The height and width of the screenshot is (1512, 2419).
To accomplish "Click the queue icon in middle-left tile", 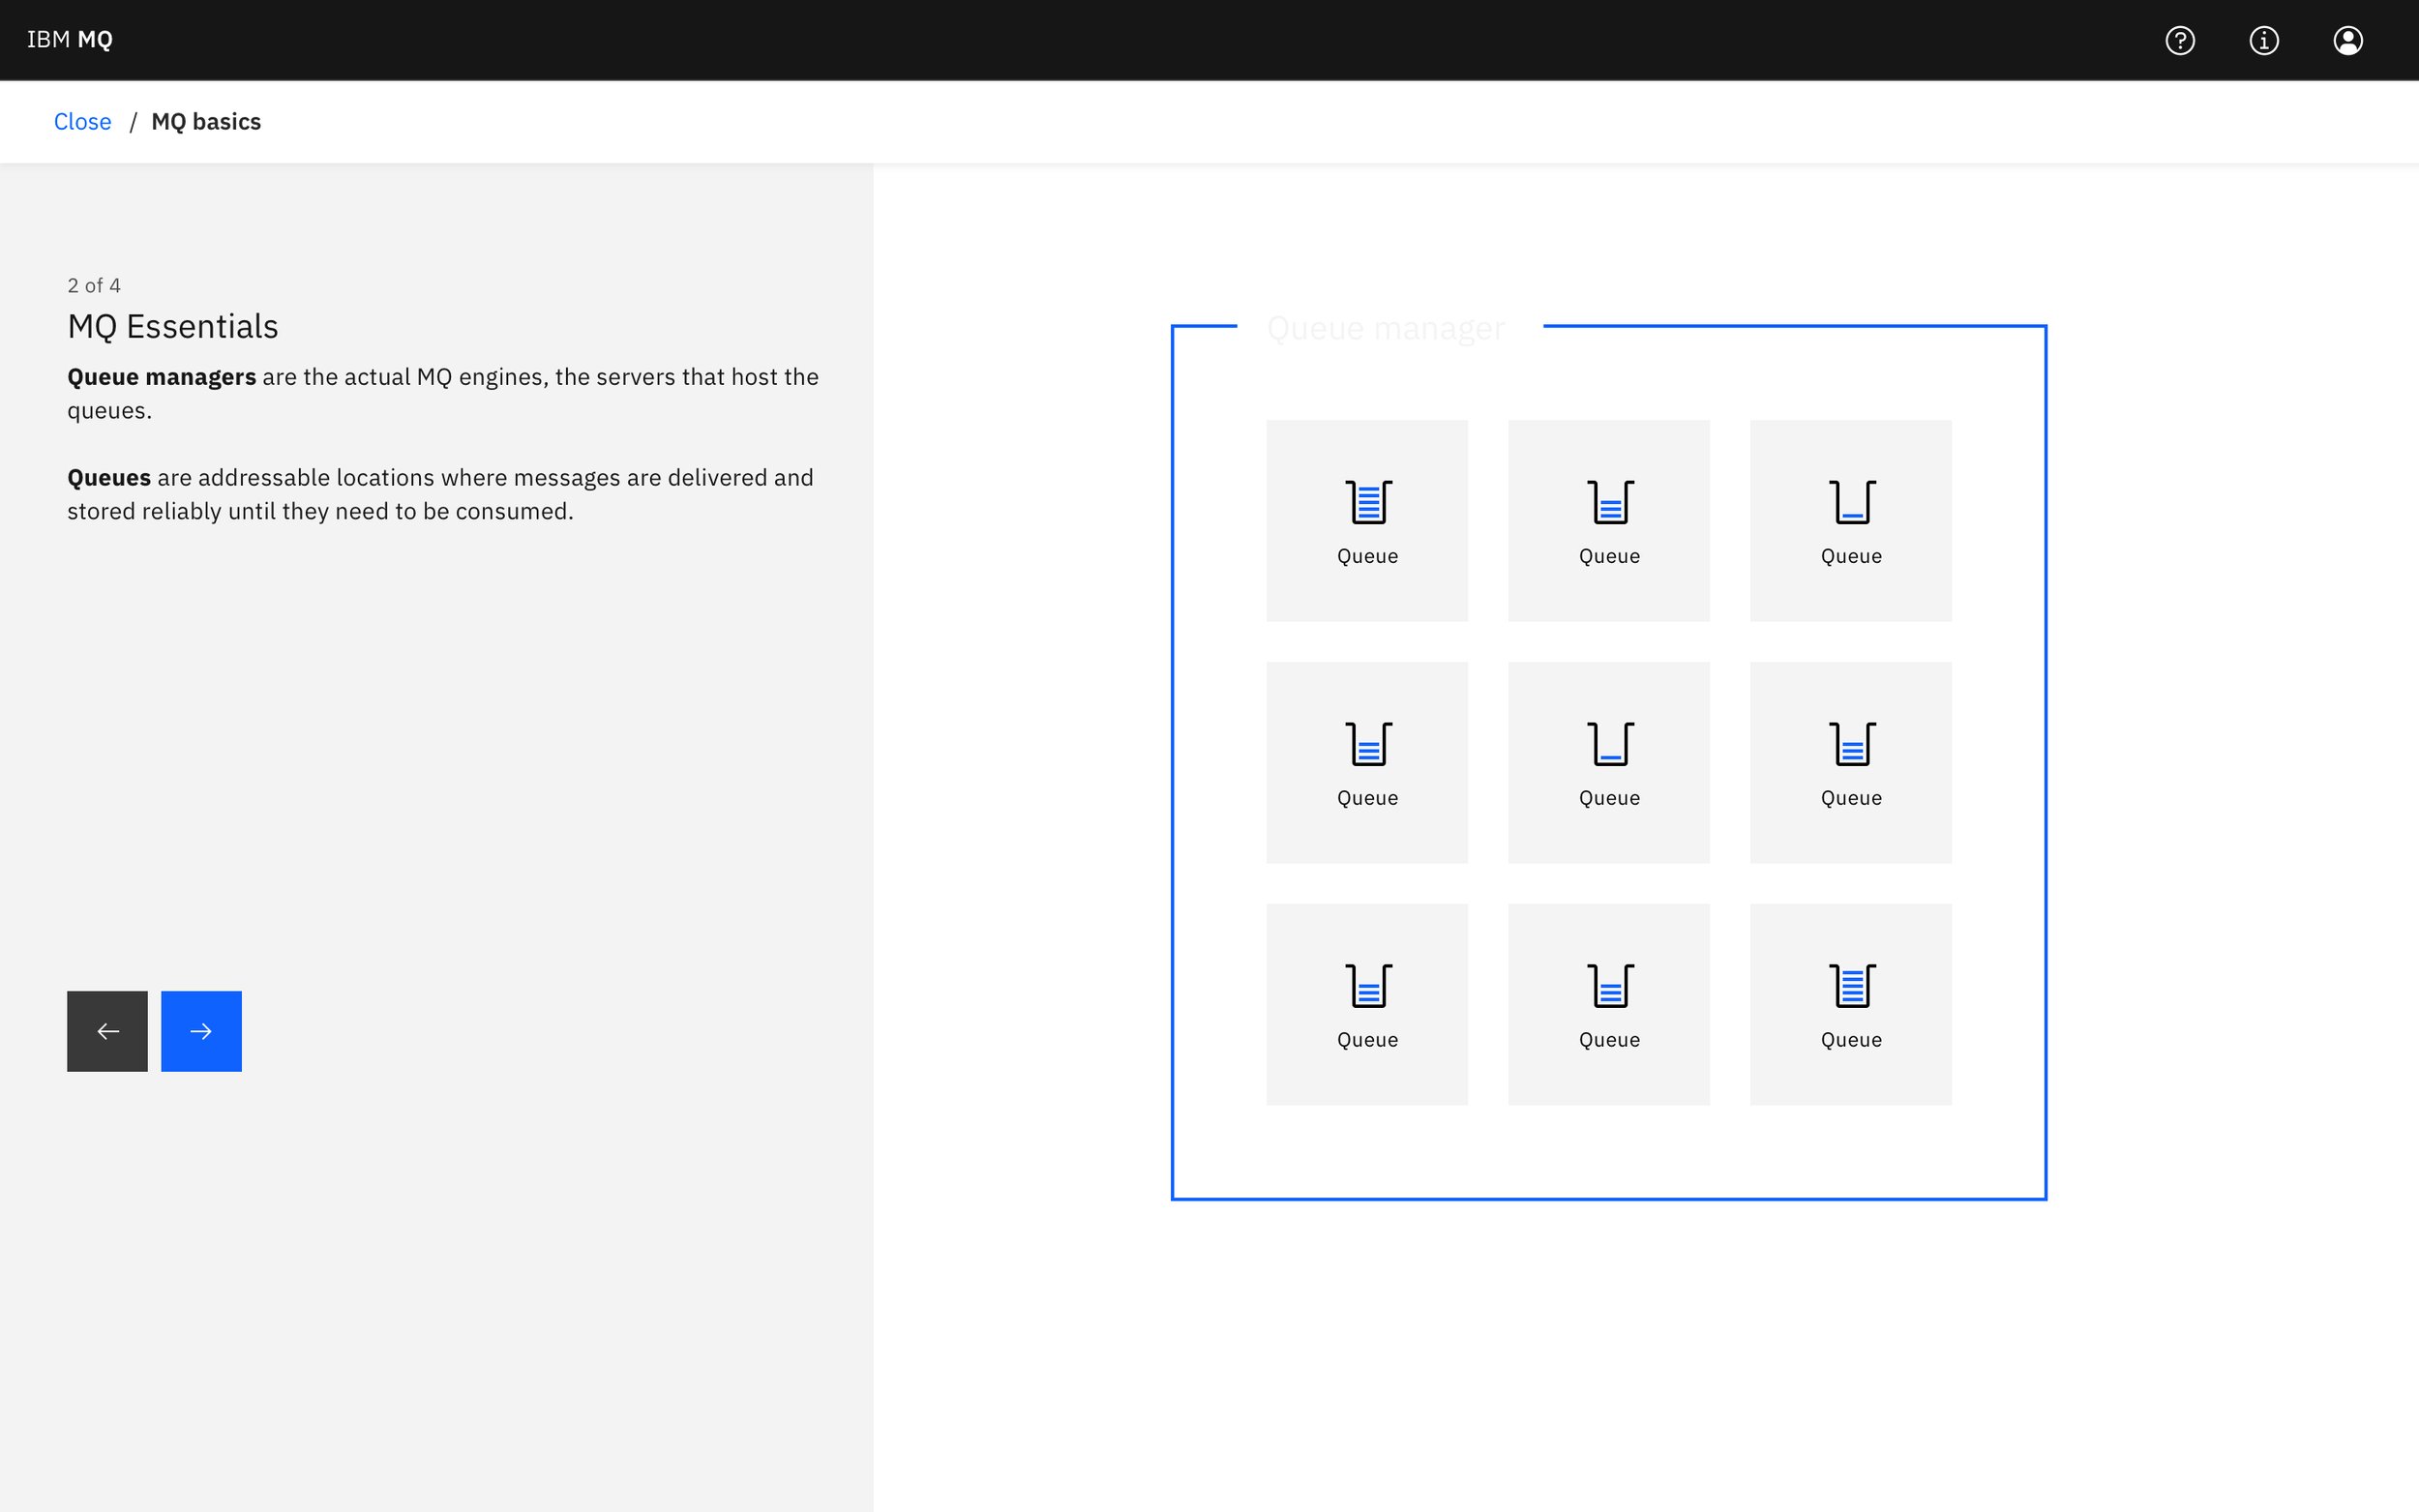I will (x=1368, y=744).
